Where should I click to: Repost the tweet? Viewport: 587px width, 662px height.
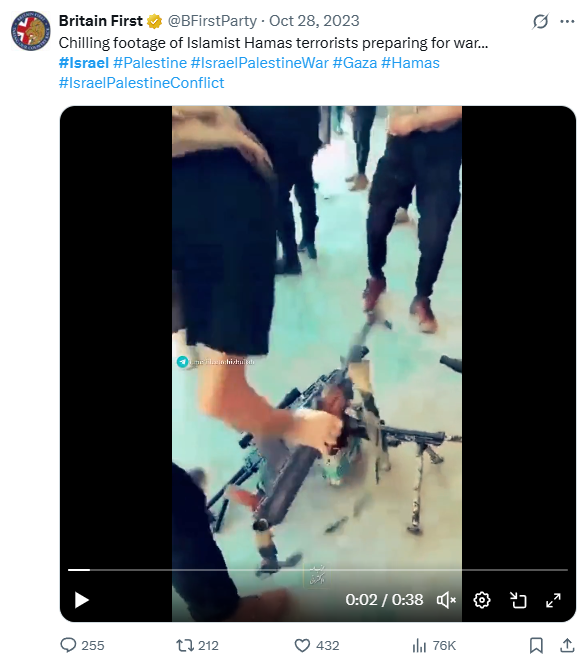[197, 646]
